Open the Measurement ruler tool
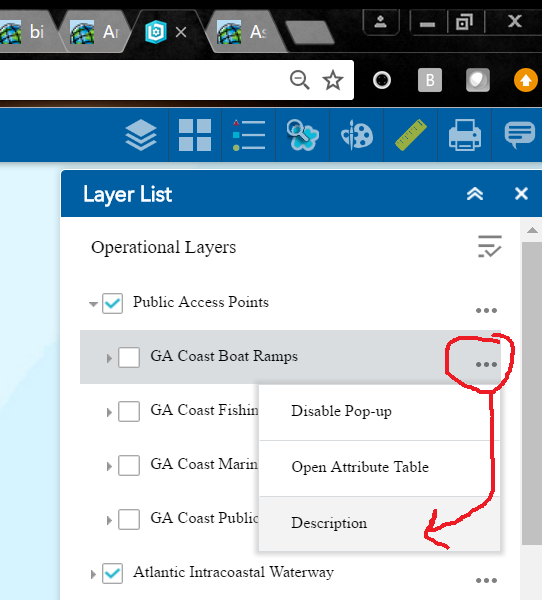542x600 pixels. point(411,135)
